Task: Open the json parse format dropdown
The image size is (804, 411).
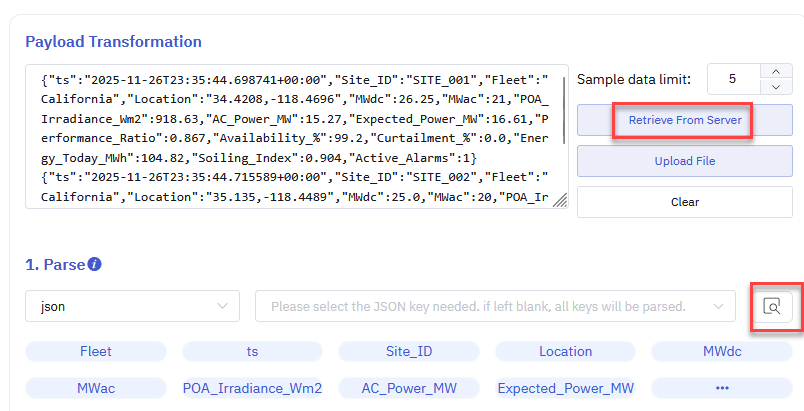Action: point(132,306)
